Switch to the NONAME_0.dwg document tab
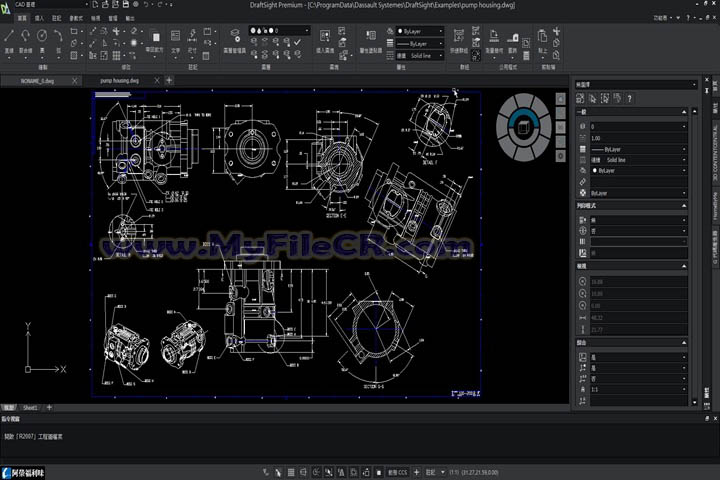 (x=37, y=81)
